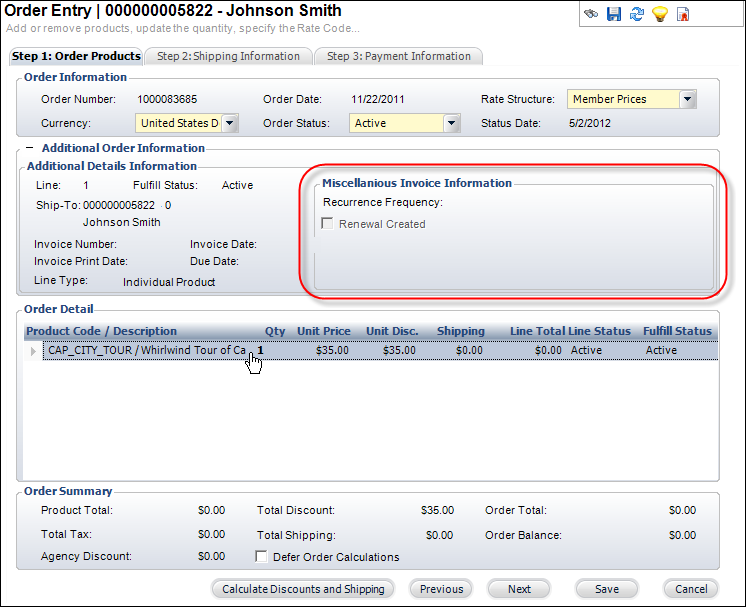Click Calculate Discounts and Shipping button
This screenshot has height=607, width=746.
pyautogui.click(x=303, y=589)
